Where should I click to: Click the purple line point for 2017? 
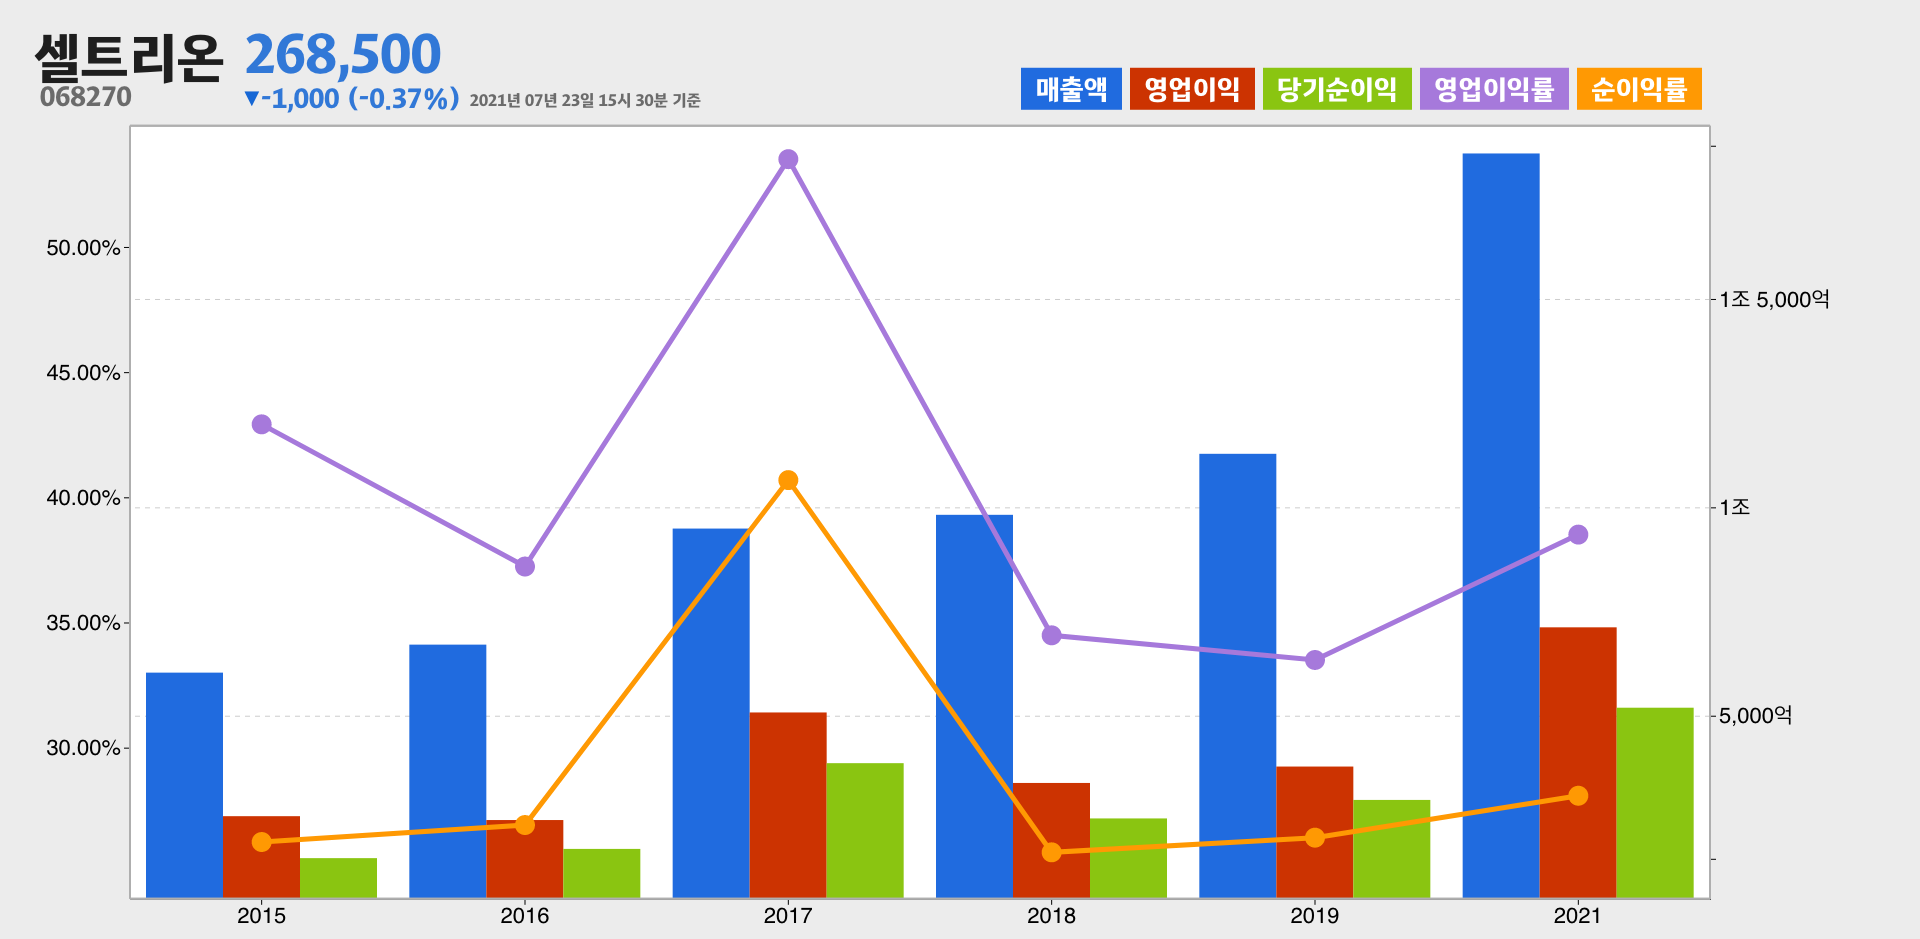[788, 159]
